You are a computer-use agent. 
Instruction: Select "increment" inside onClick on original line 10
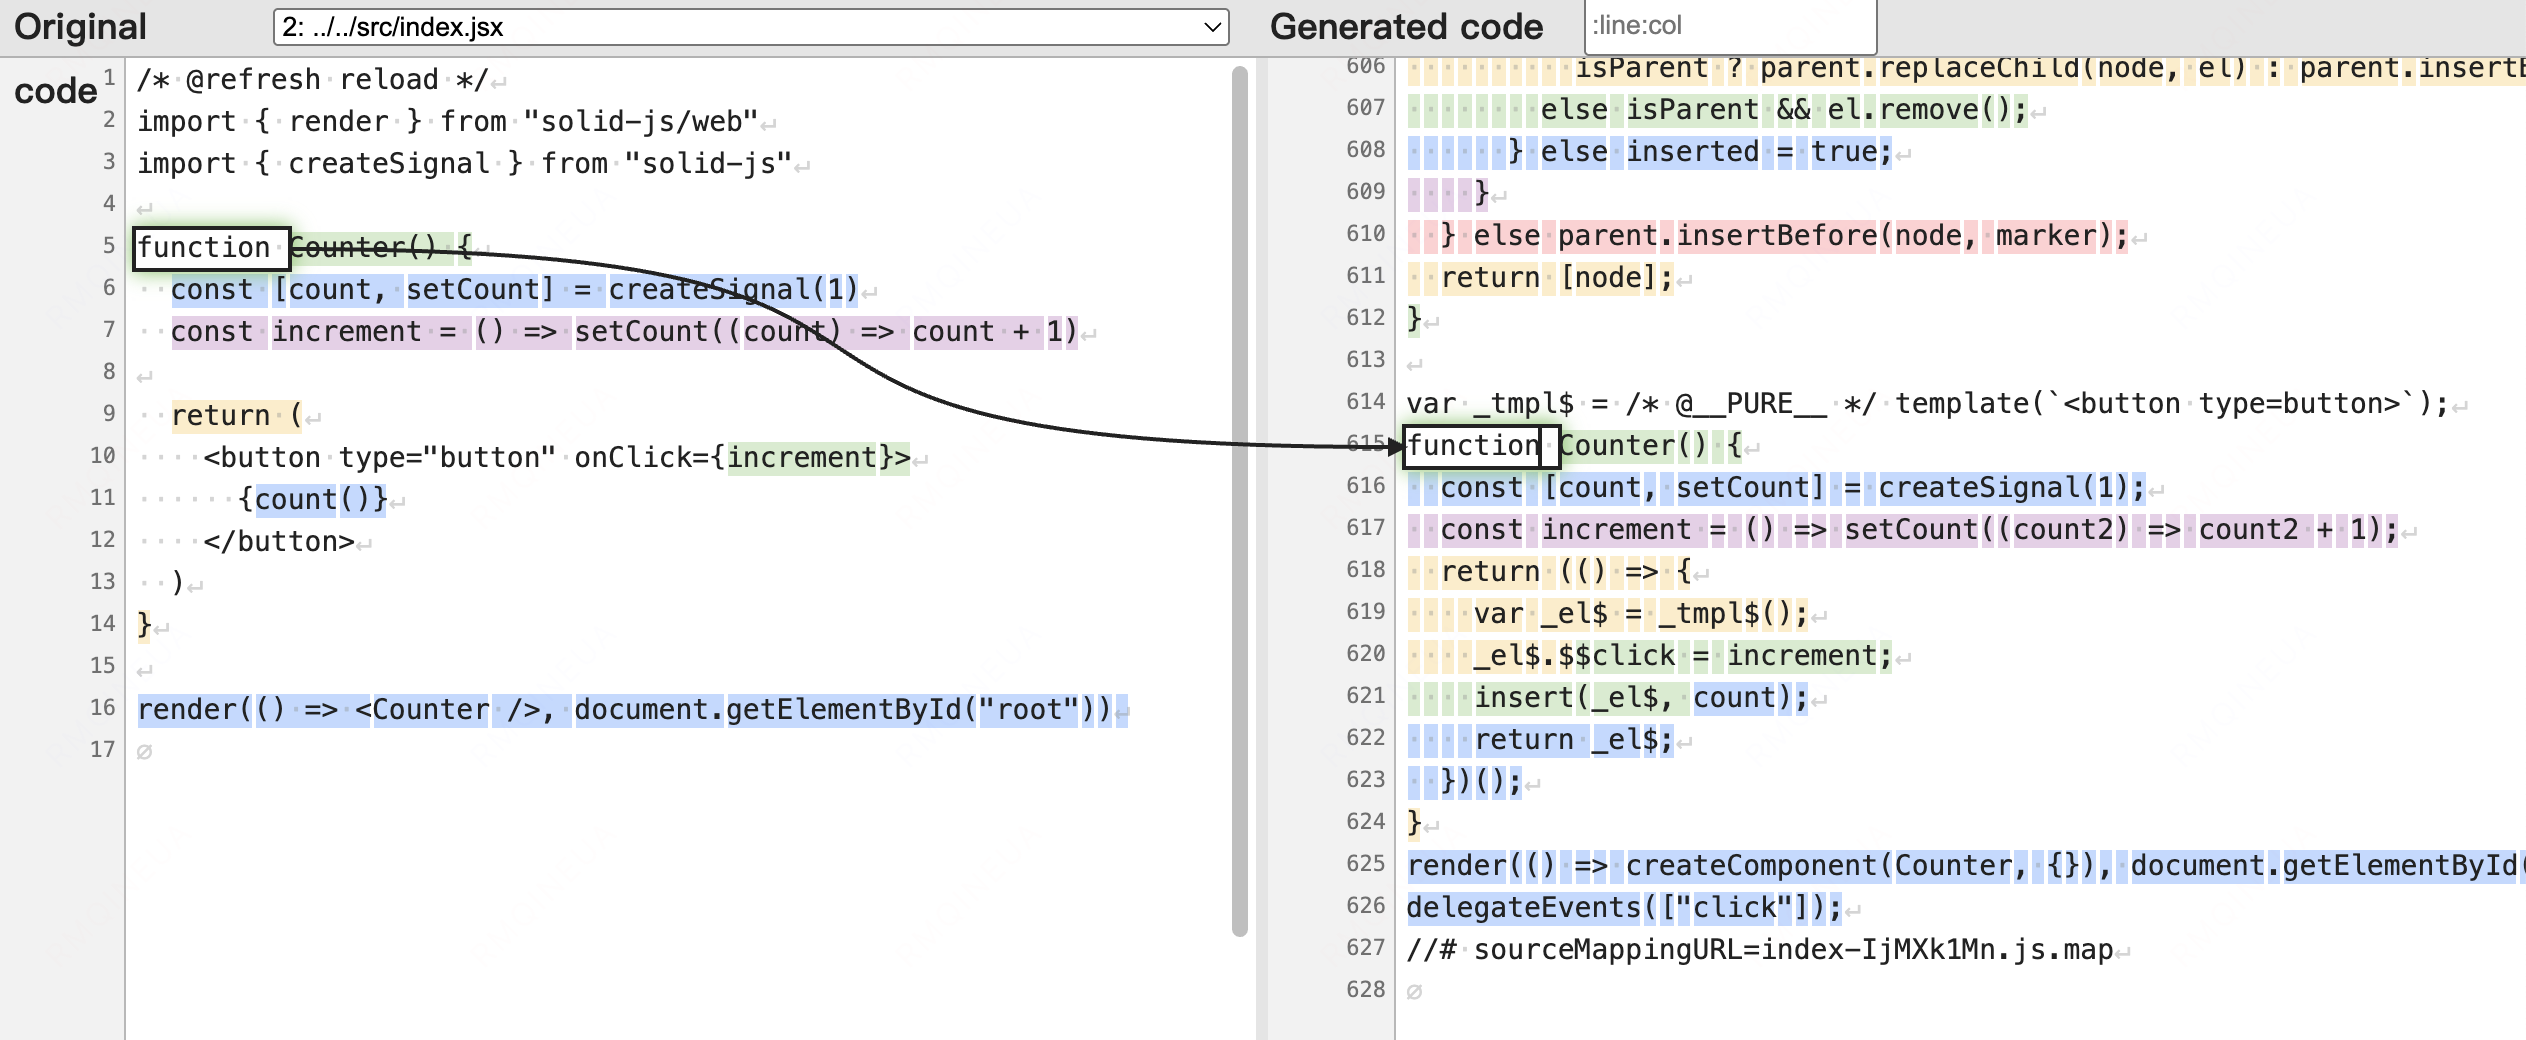click(801, 458)
